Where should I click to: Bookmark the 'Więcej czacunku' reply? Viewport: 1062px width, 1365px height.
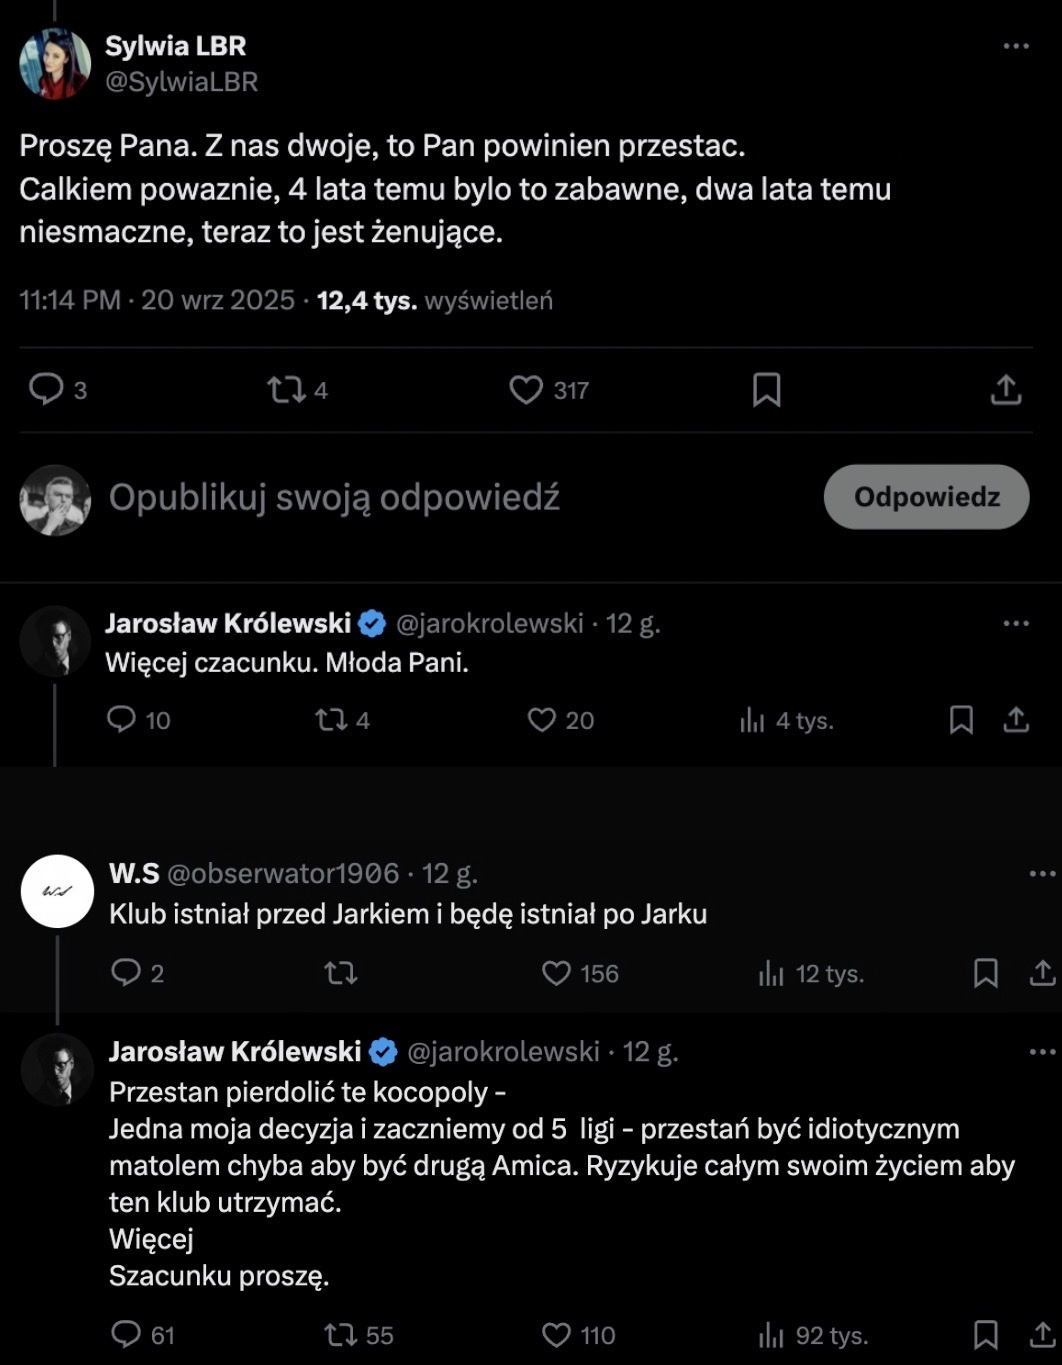[x=961, y=720]
